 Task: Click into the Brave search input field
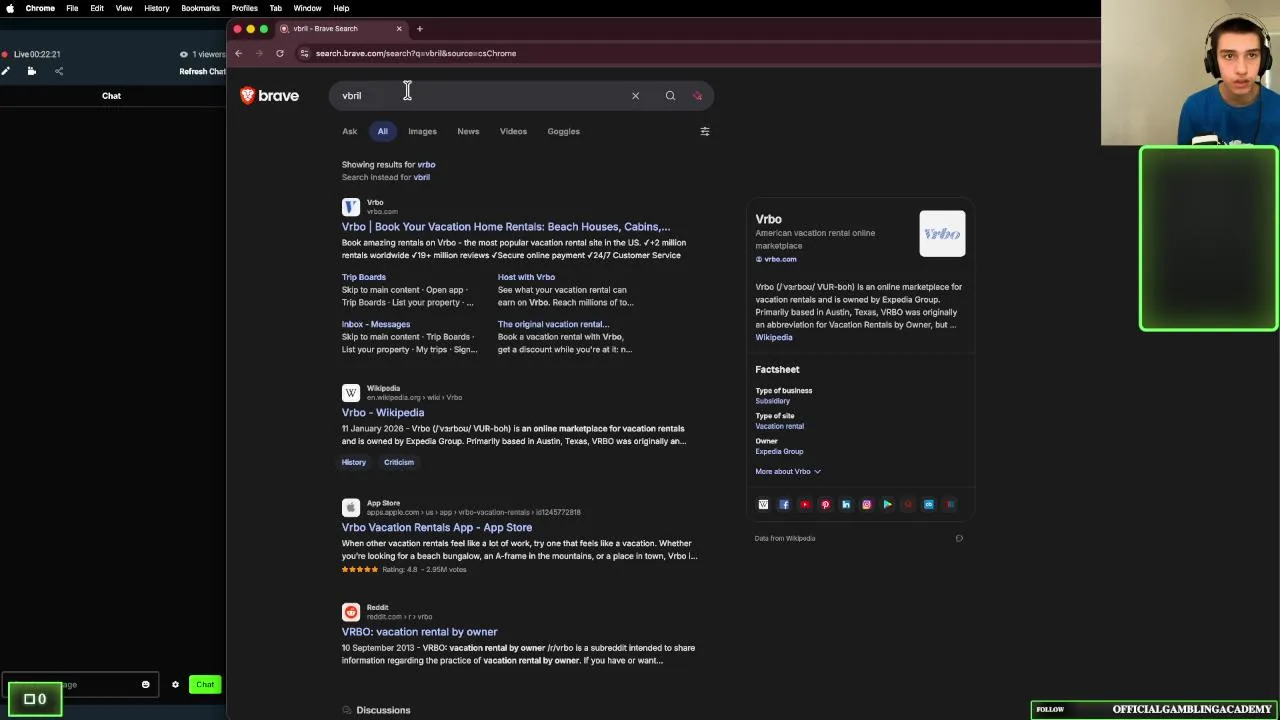(x=480, y=96)
